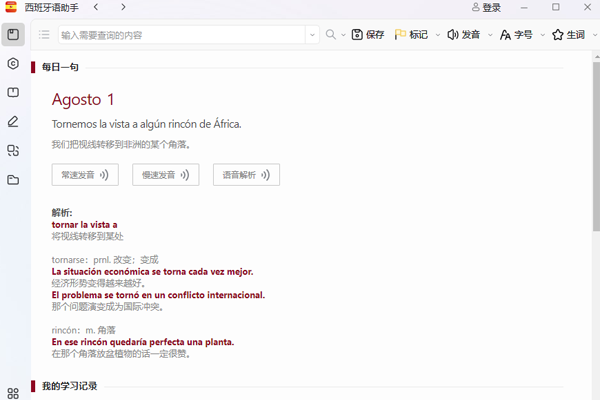Image resolution: width=600 pixels, height=400 pixels.
Task: Click the scrollbar up arrow
Action: (x=597, y=57)
